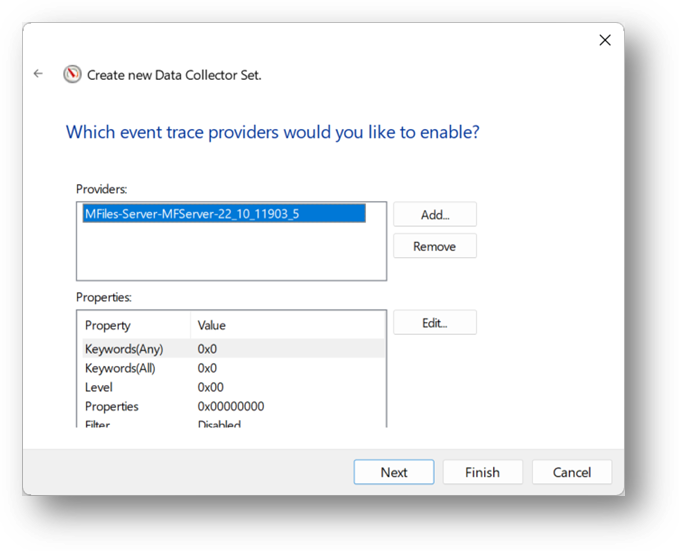Select the Keywords(All) property row

[x=233, y=368]
